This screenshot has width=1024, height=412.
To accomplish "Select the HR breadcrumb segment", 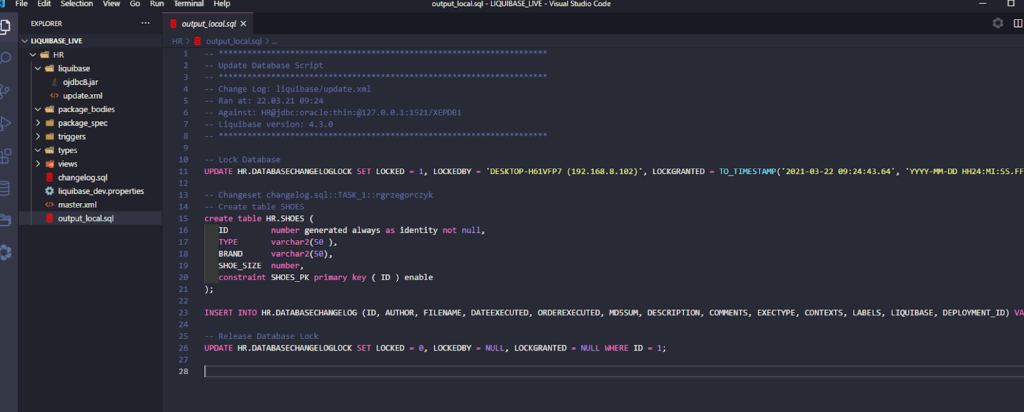I will (x=177, y=42).
